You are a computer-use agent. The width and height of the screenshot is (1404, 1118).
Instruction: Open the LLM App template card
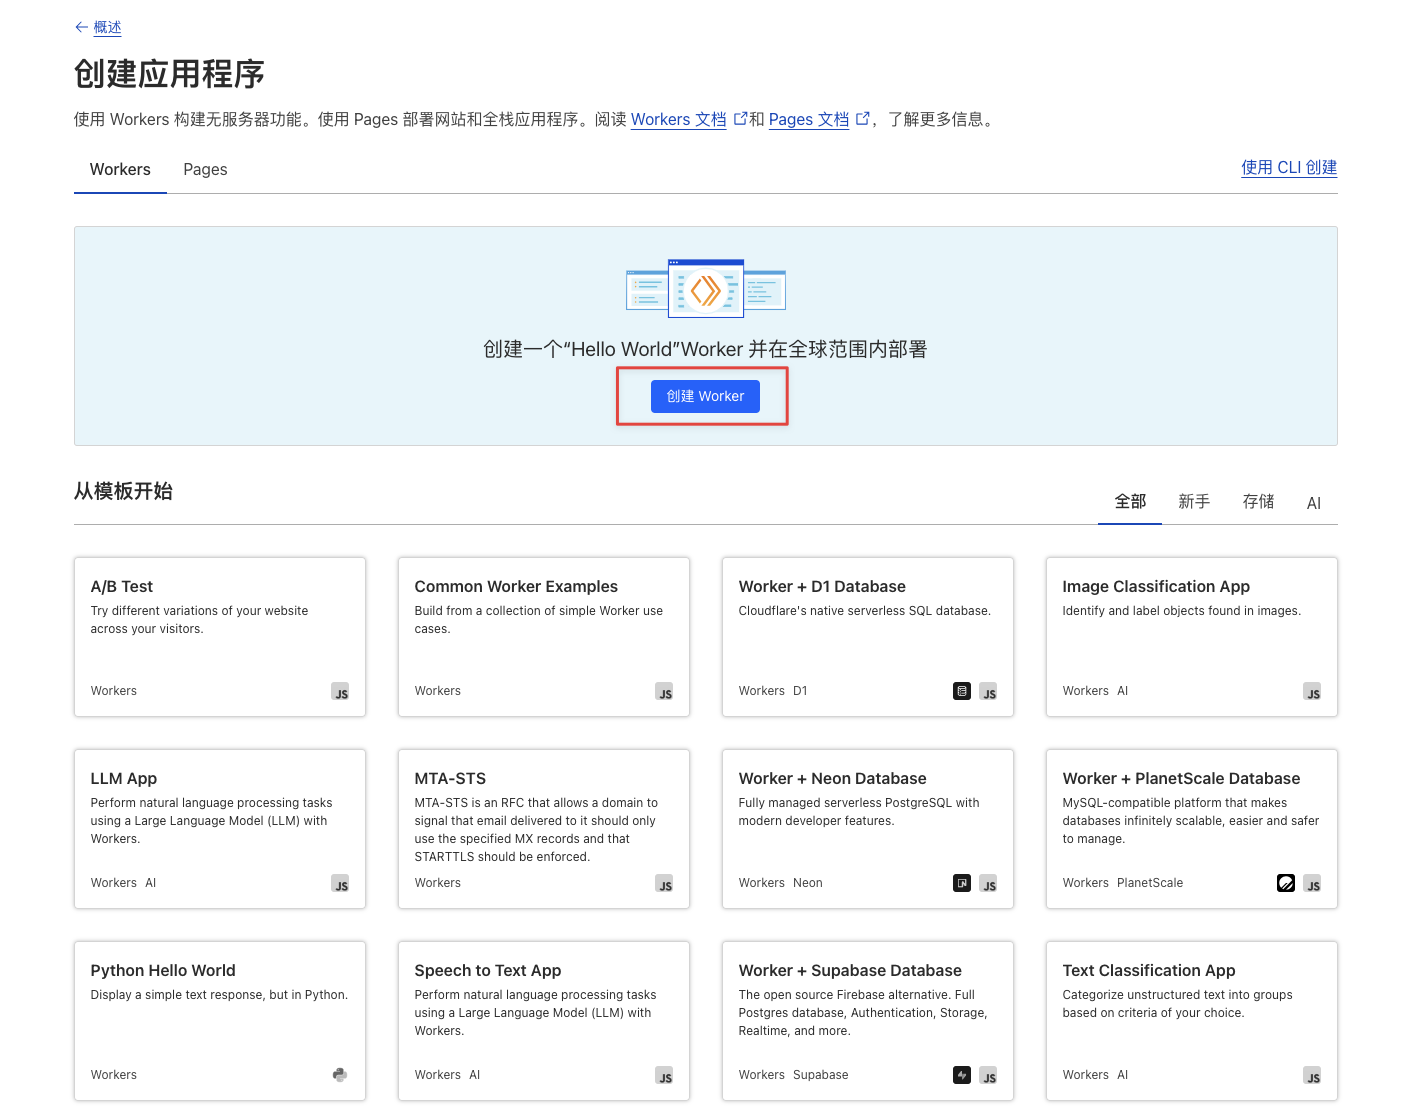(220, 828)
